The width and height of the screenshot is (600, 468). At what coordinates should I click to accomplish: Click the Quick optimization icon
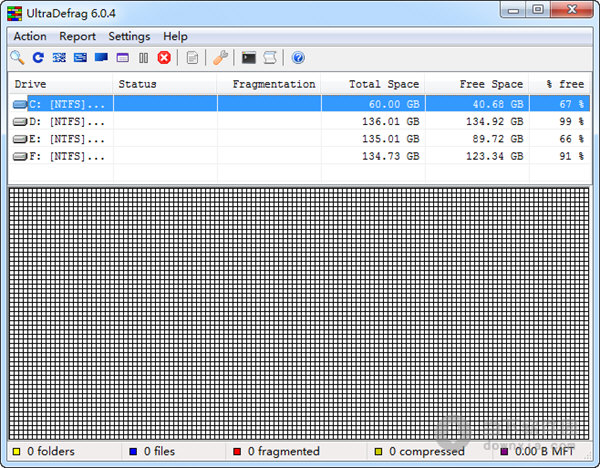[x=80, y=58]
